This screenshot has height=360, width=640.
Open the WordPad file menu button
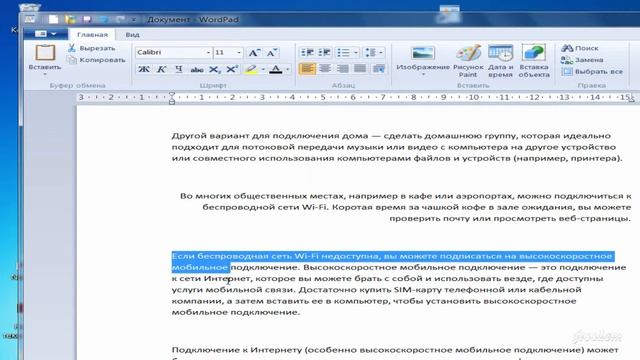pyautogui.click(x=45, y=34)
